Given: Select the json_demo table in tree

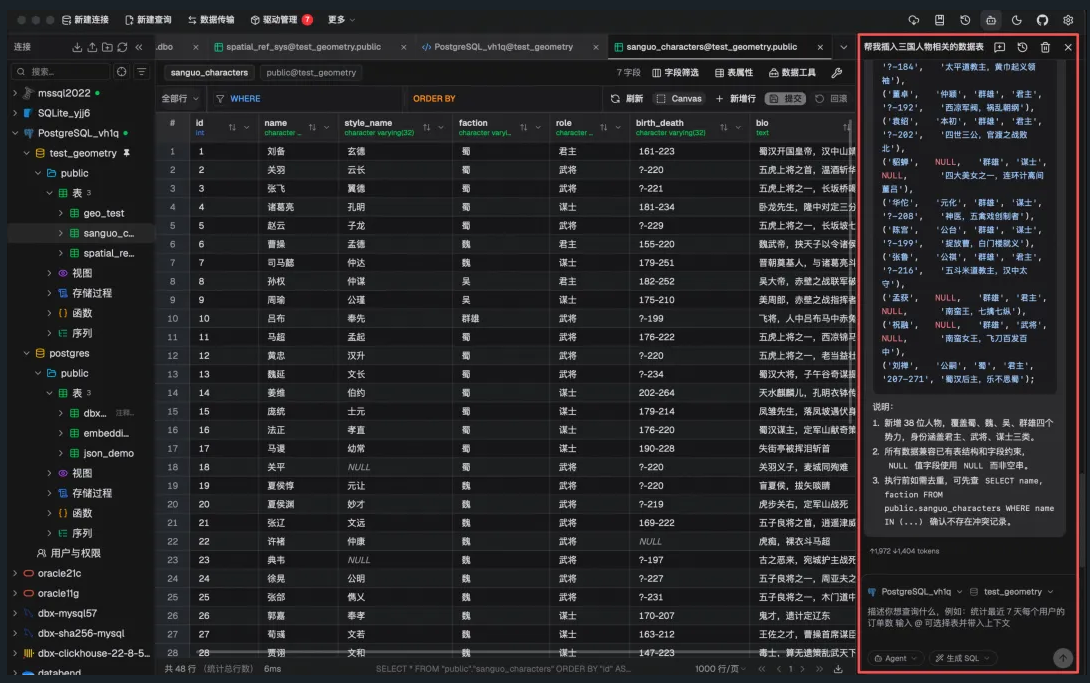Looking at the screenshot, I should click(x=108, y=453).
